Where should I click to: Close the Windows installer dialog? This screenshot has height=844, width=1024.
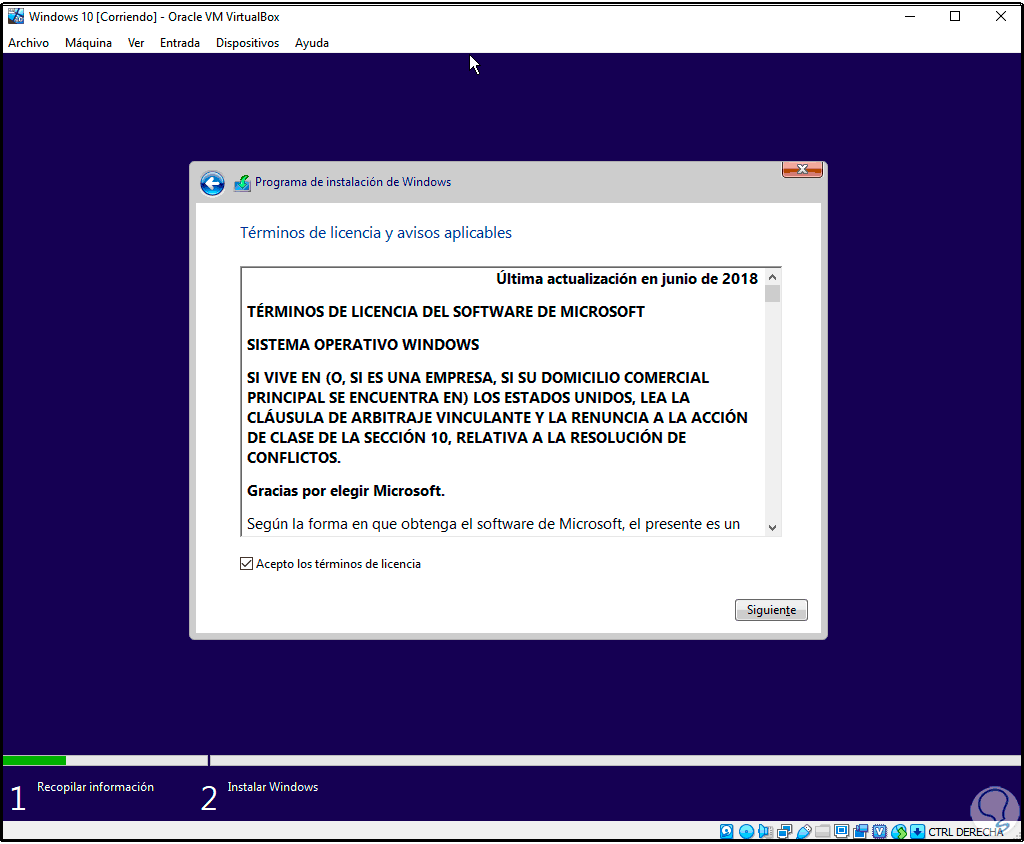(x=802, y=169)
